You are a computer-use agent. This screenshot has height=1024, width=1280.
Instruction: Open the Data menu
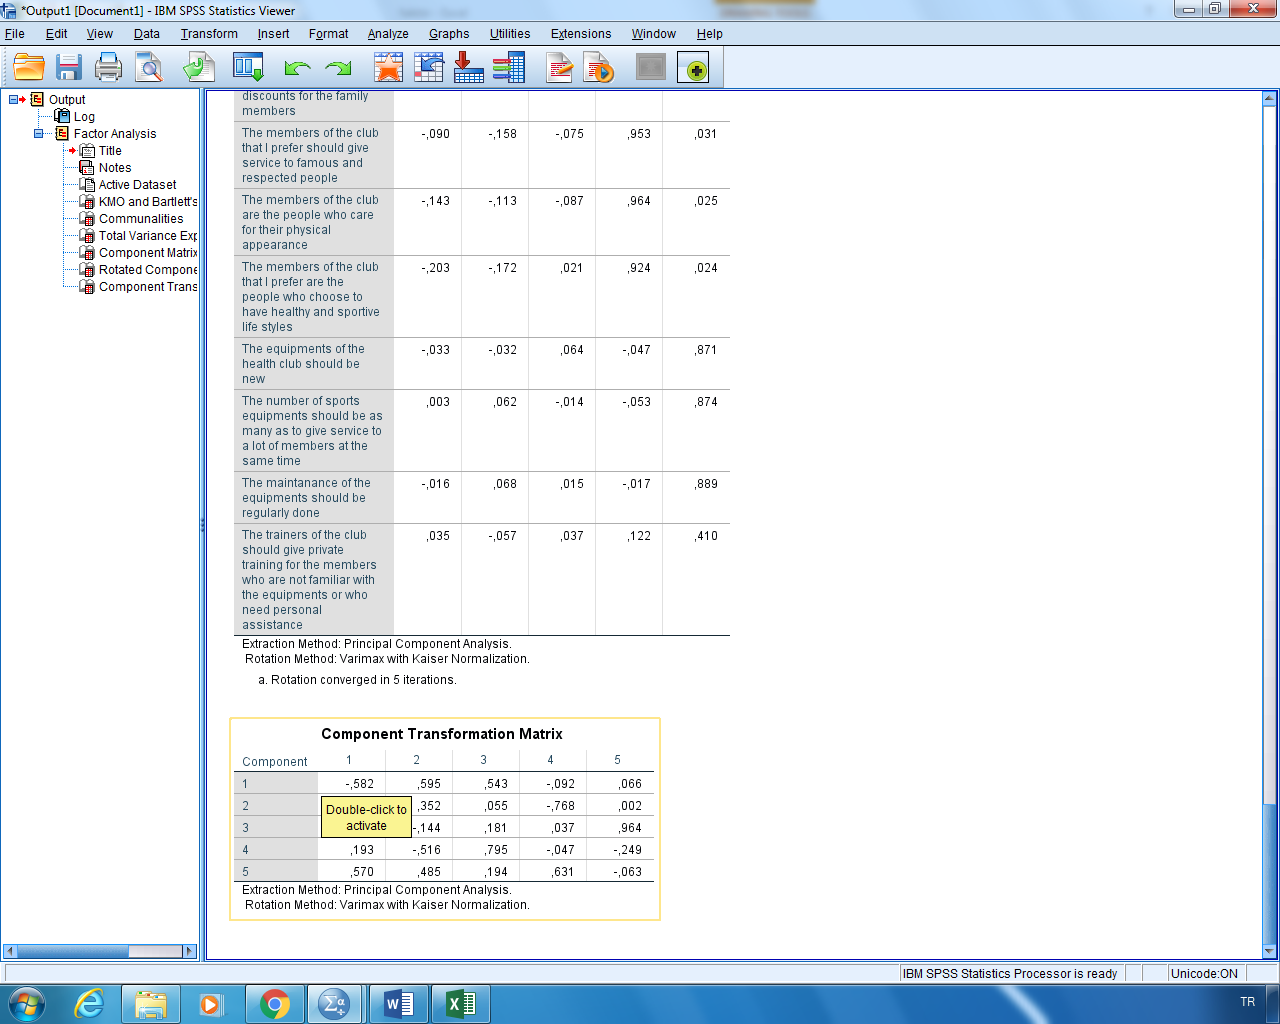click(147, 33)
